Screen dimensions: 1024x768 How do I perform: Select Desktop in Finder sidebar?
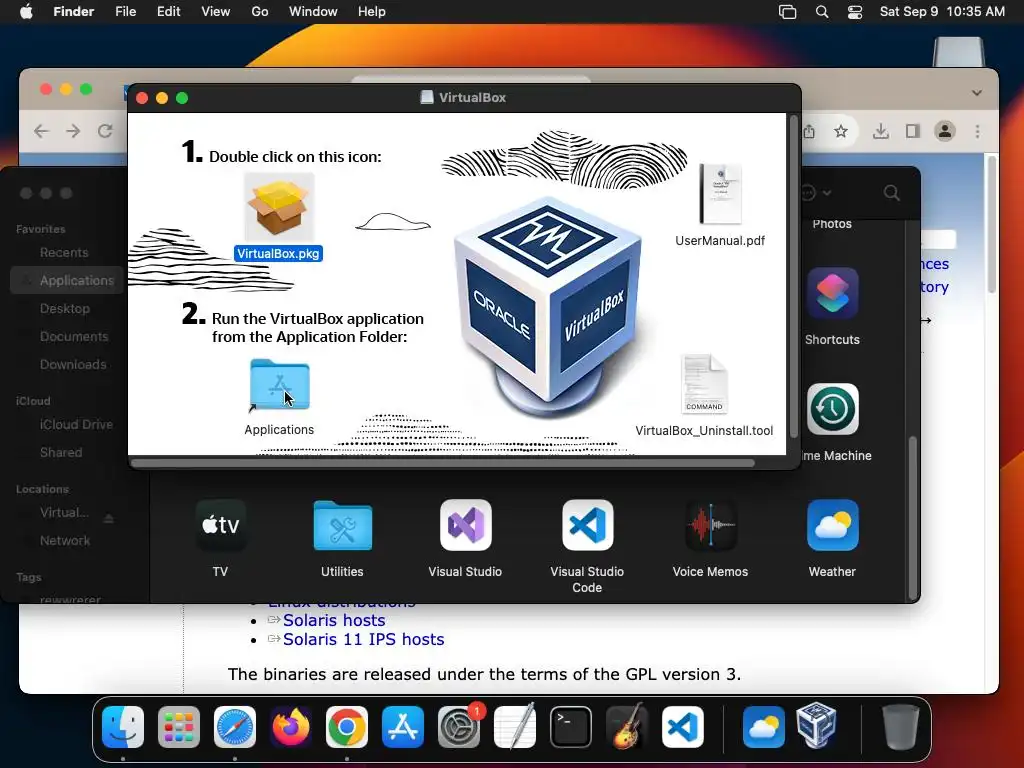(65, 309)
